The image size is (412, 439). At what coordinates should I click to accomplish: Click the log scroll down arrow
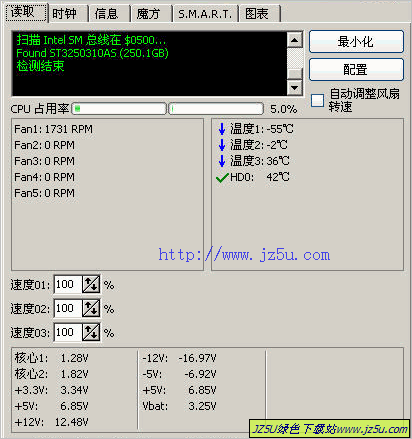(x=295, y=88)
